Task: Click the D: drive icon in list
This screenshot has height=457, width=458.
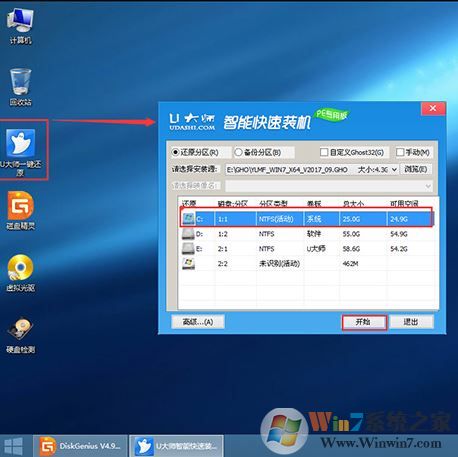Action: tap(188, 234)
